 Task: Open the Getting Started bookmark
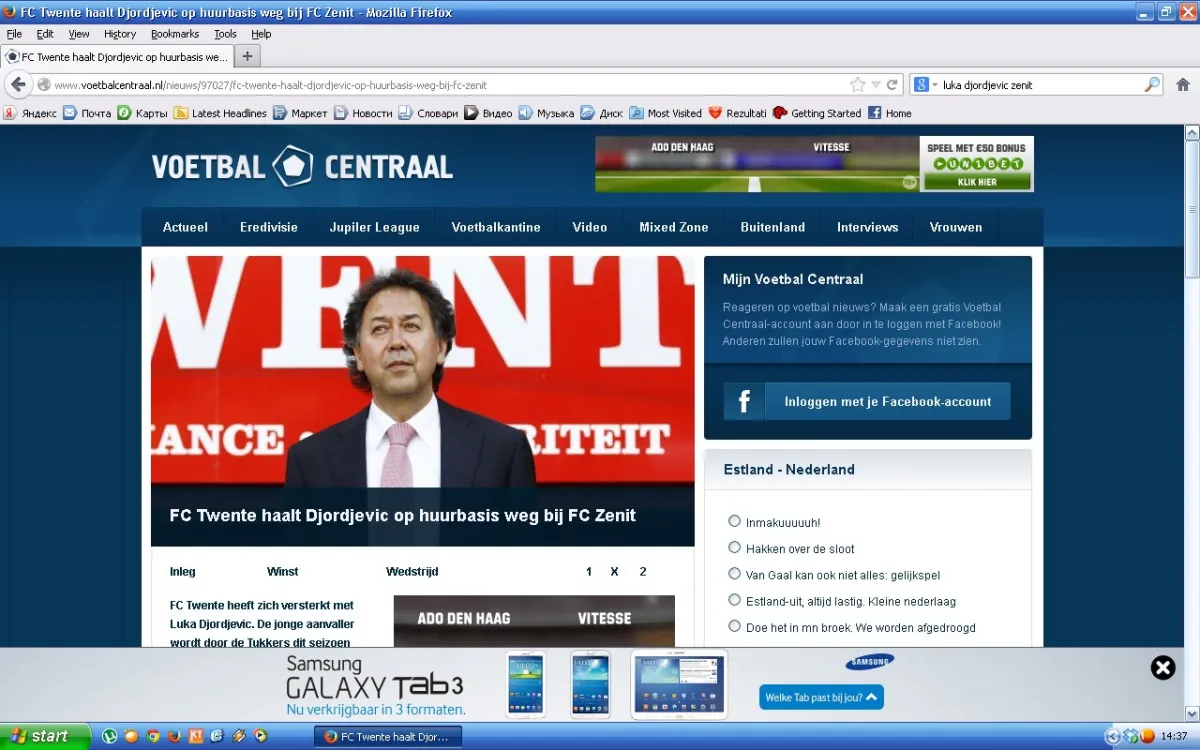tap(817, 113)
